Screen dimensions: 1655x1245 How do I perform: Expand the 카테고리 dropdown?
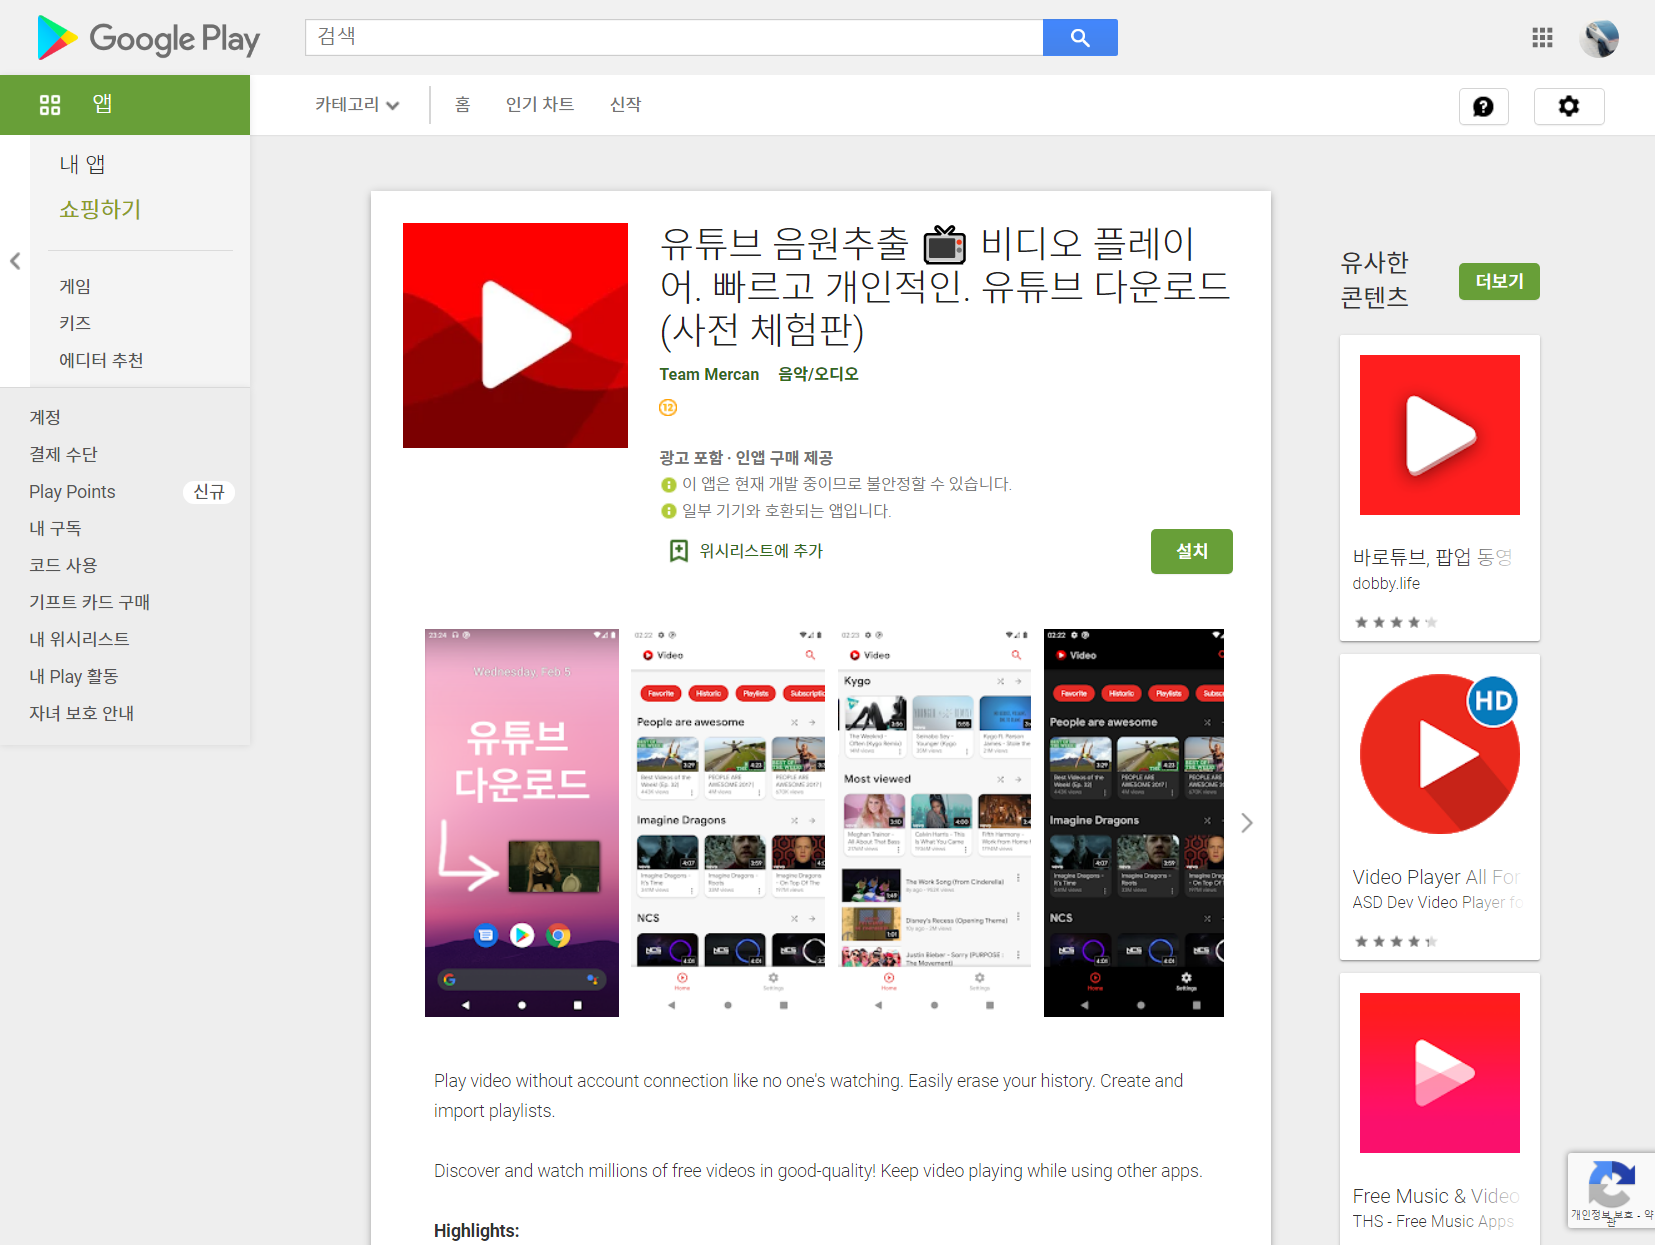(x=357, y=104)
